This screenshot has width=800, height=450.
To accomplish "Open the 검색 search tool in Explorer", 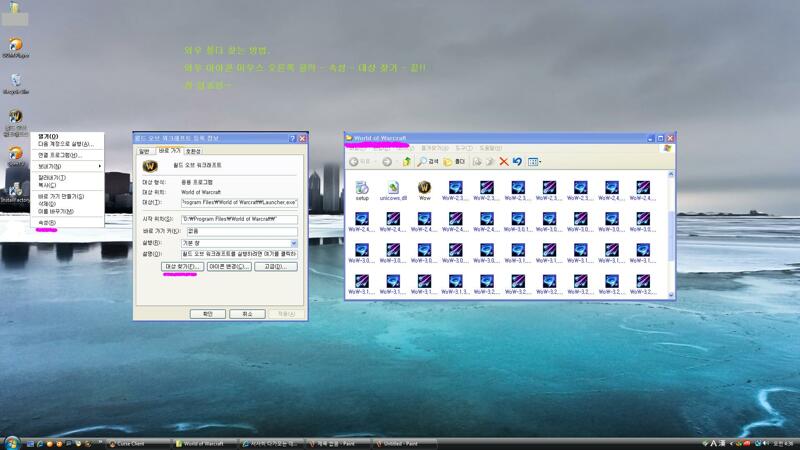I will click(x=428, y=162).
